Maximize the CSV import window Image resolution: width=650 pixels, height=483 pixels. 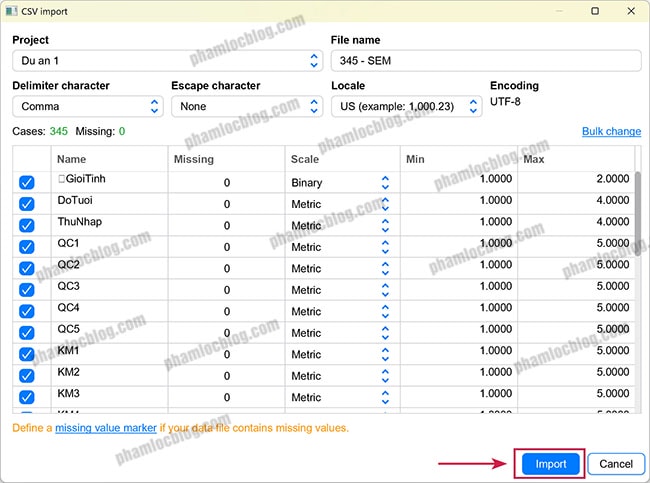[595, 11]
